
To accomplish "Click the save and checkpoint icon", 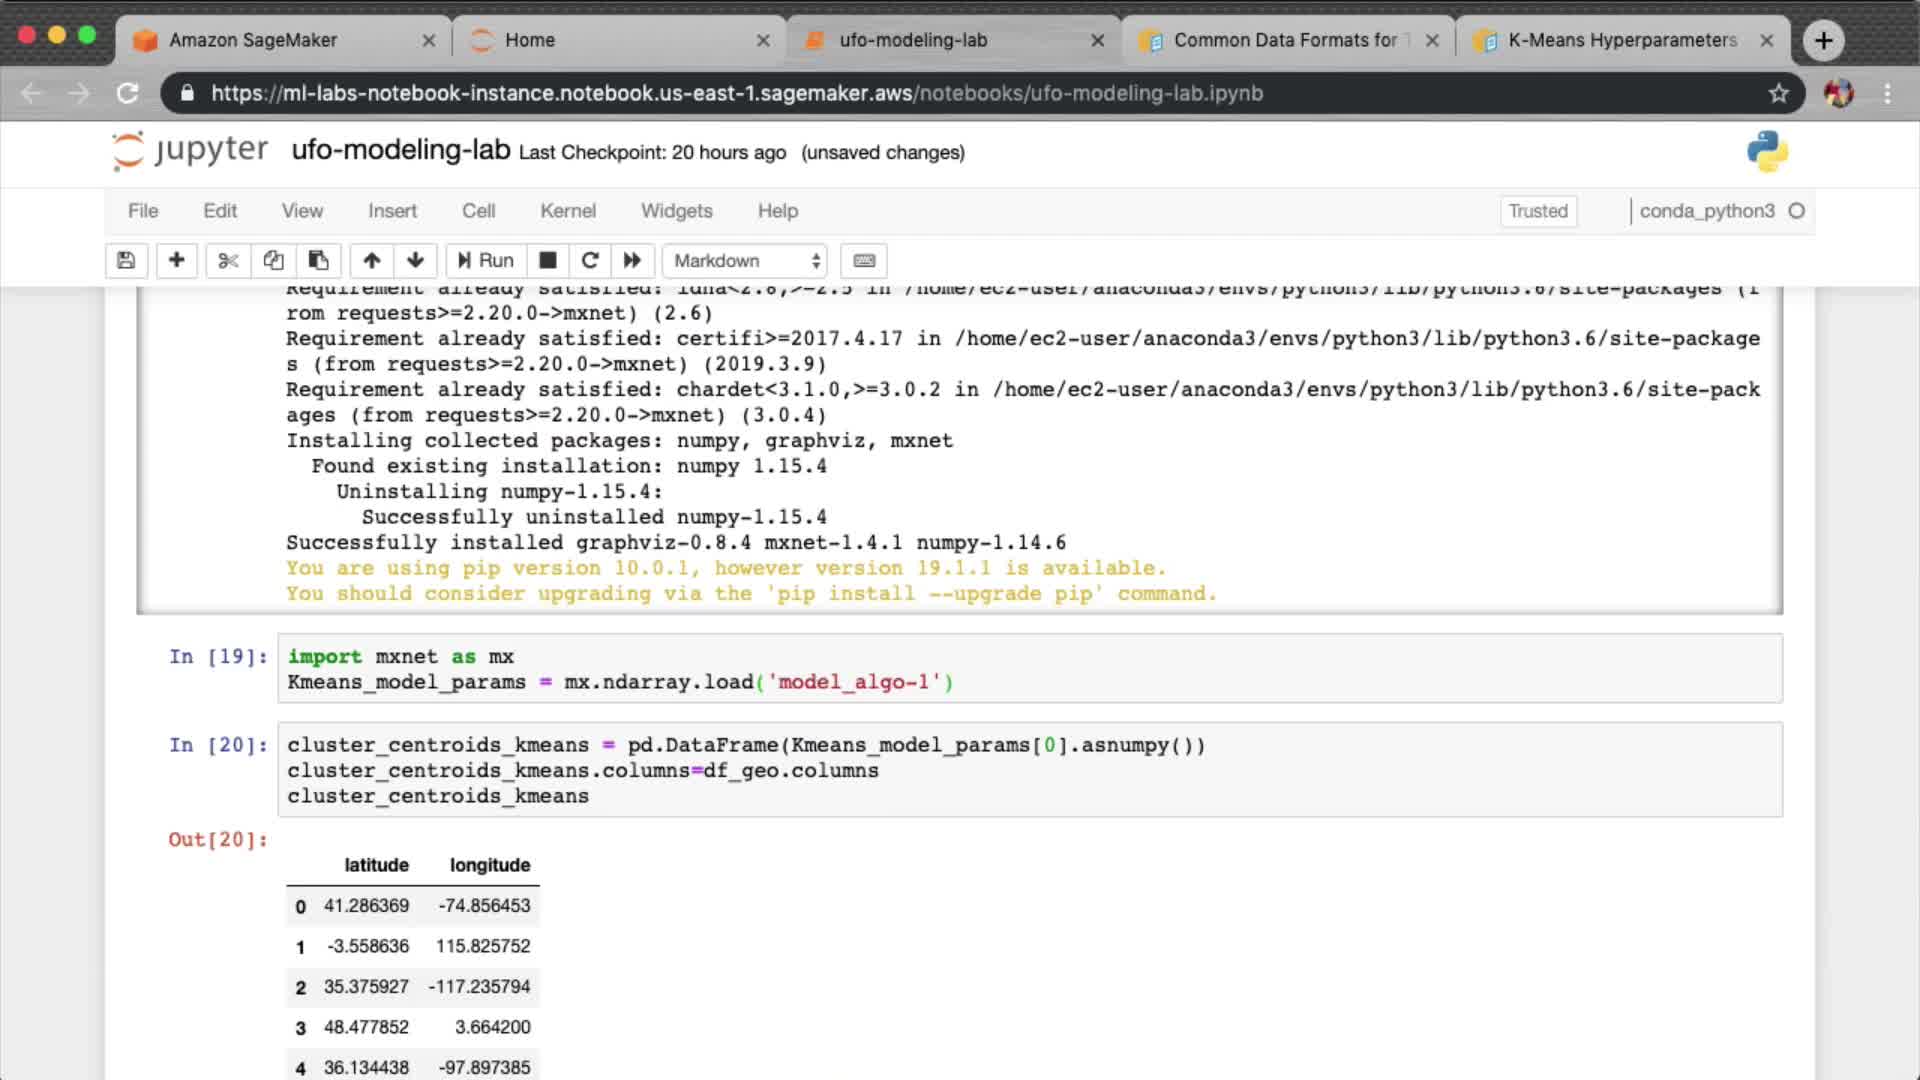I will (x=126, y=261).
